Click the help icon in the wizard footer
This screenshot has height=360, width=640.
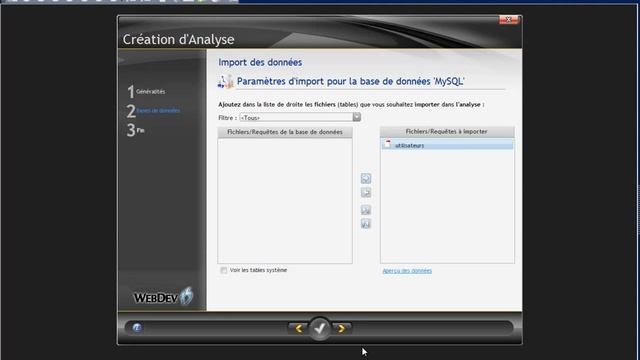[137, 327]
